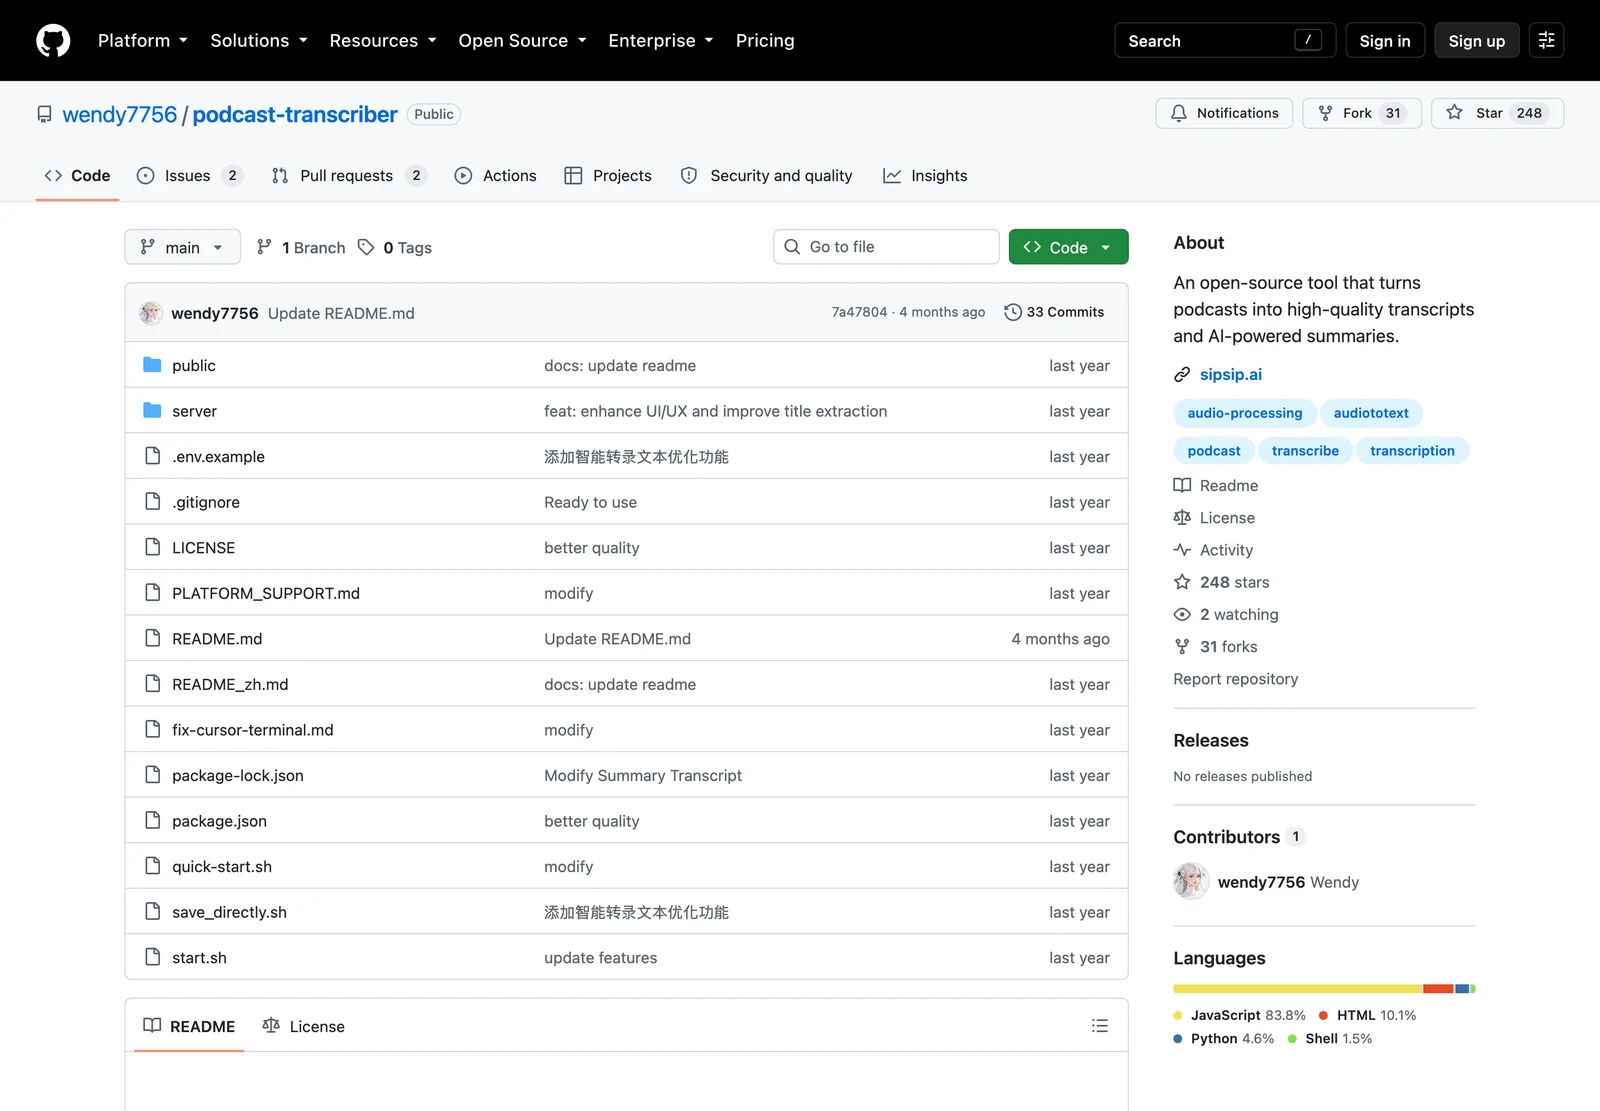
Task: Fork this repository
Action: coord(1361,113)
